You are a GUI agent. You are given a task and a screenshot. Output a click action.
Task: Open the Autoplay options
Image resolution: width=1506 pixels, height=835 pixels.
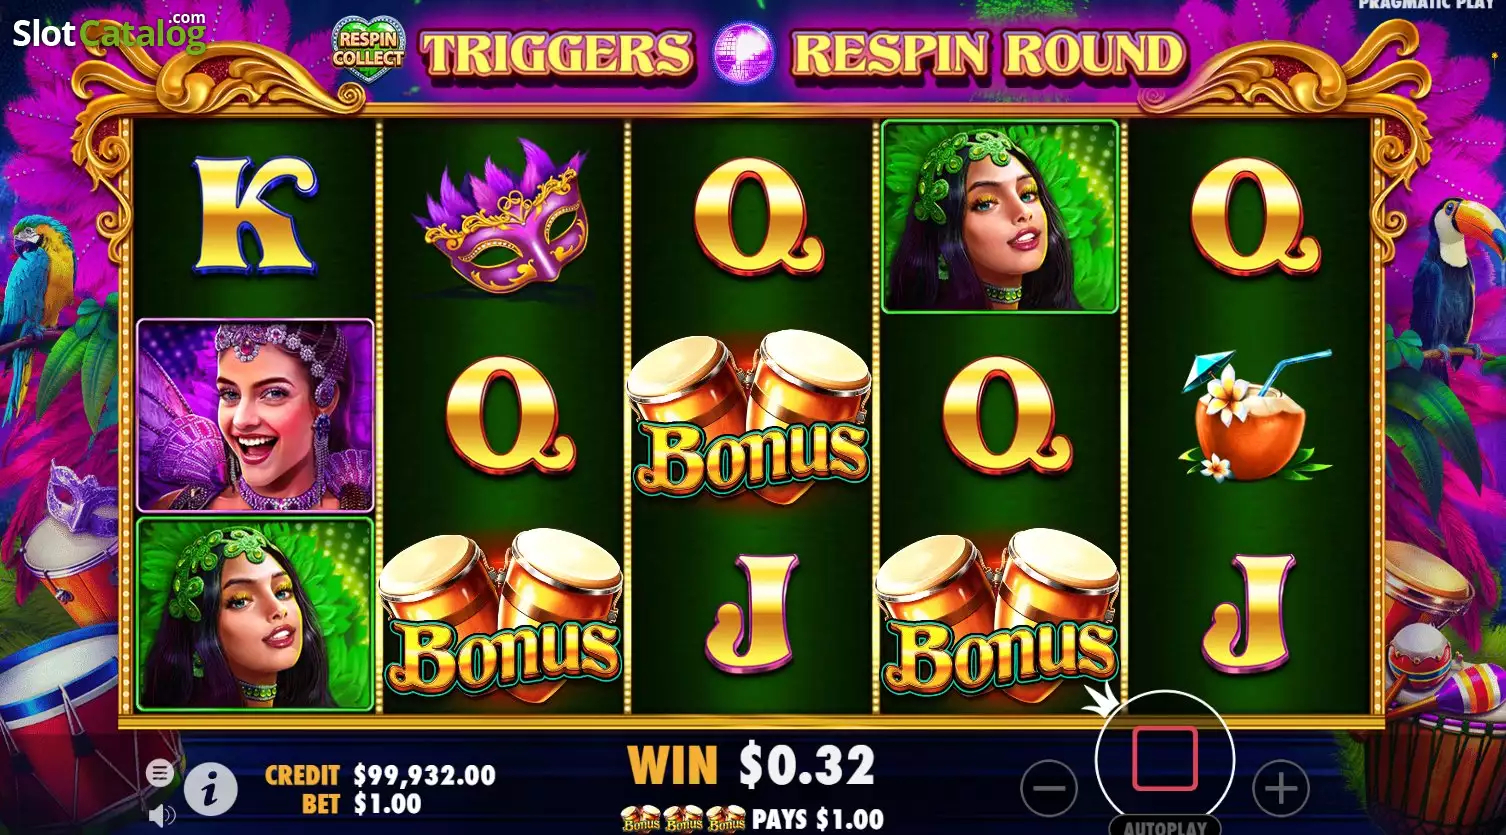[x=1165, y=827]
